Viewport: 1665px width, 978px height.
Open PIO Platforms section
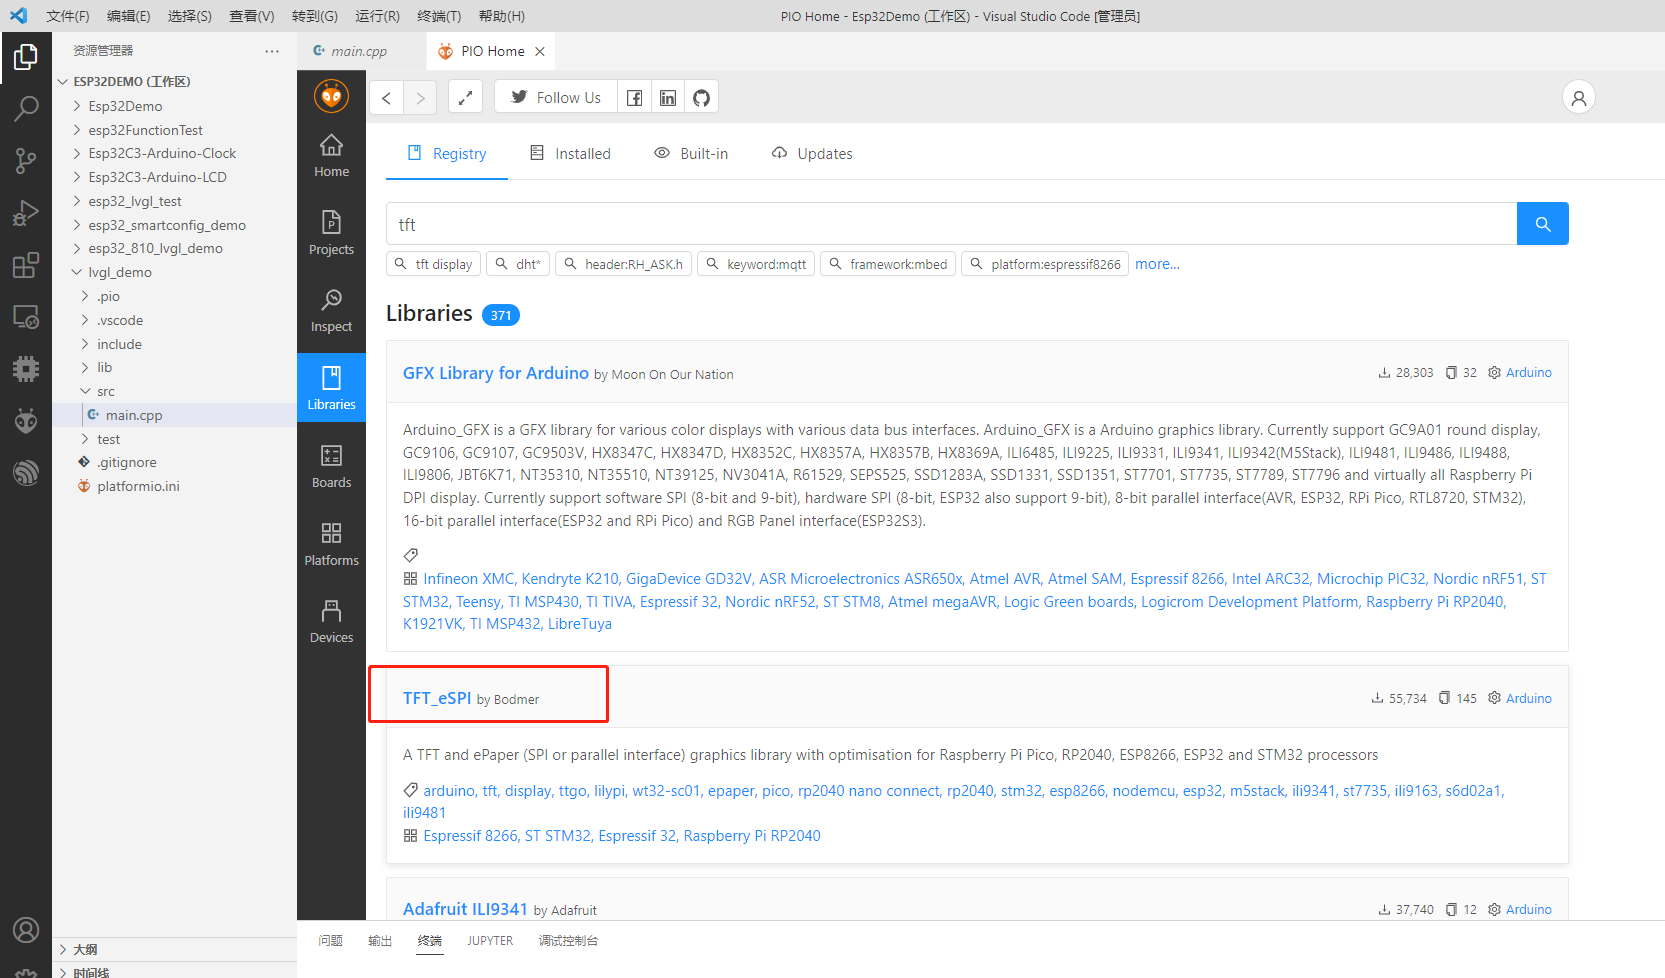pyautogui.click(x=331, y=545)
